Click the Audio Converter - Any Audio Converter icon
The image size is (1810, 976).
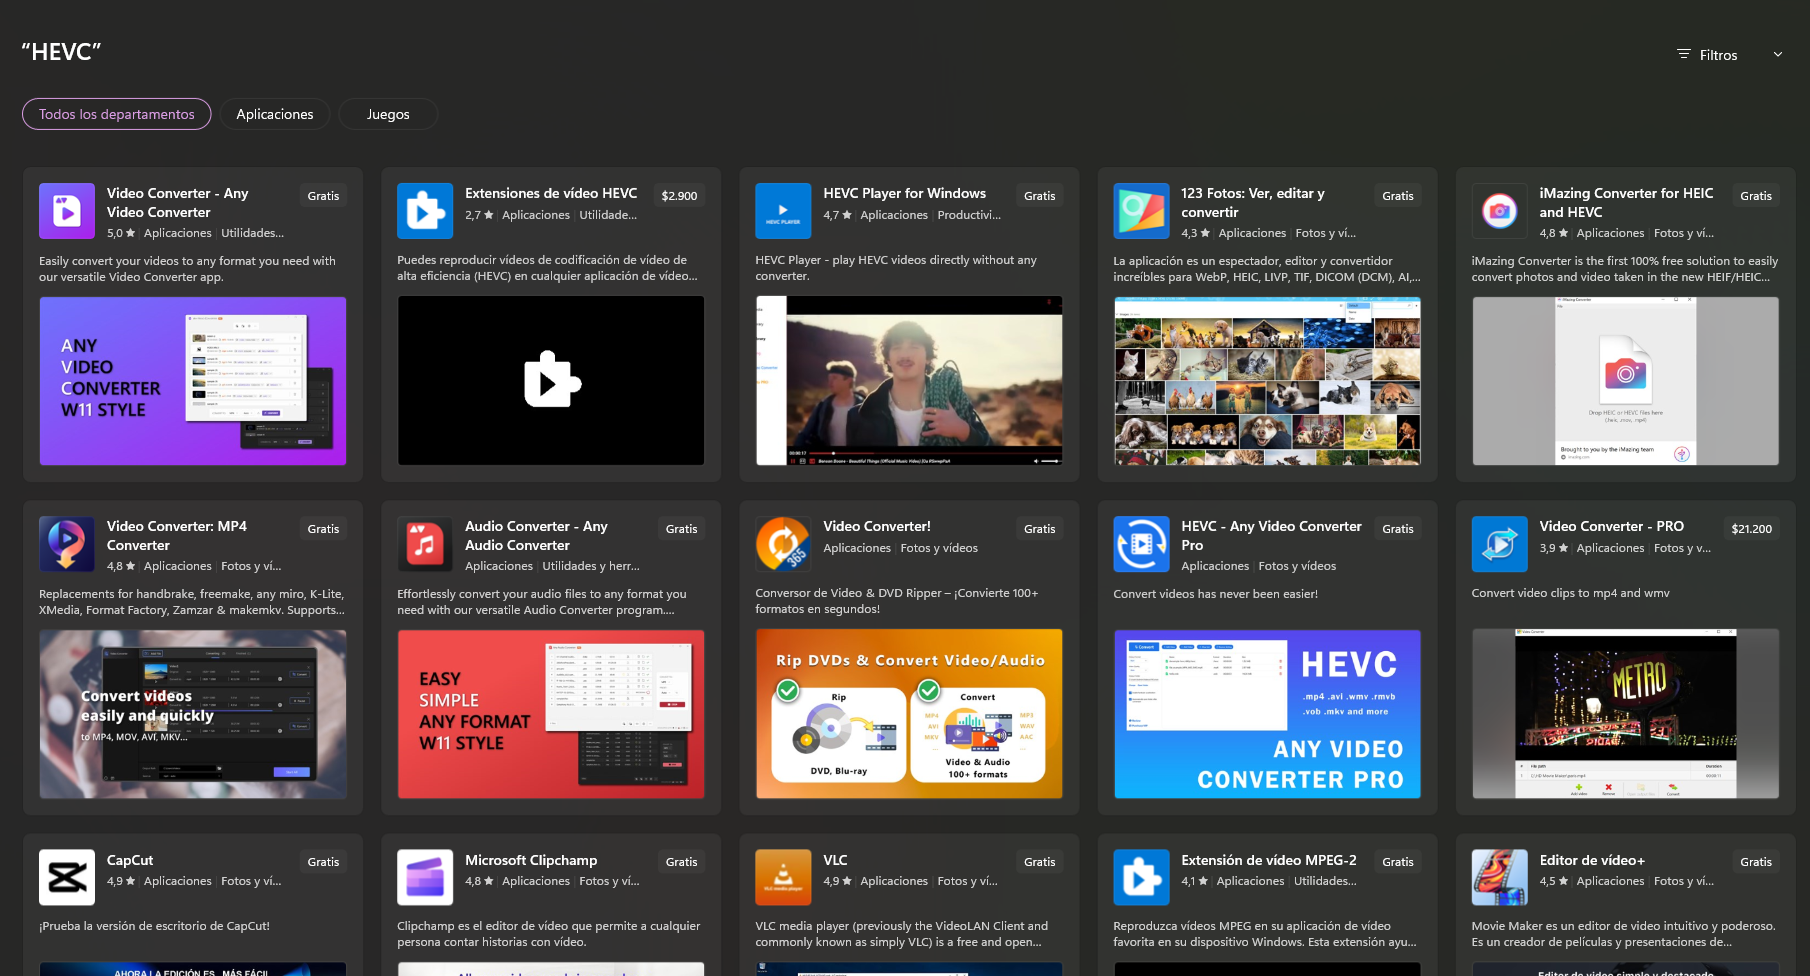point(425,544)
